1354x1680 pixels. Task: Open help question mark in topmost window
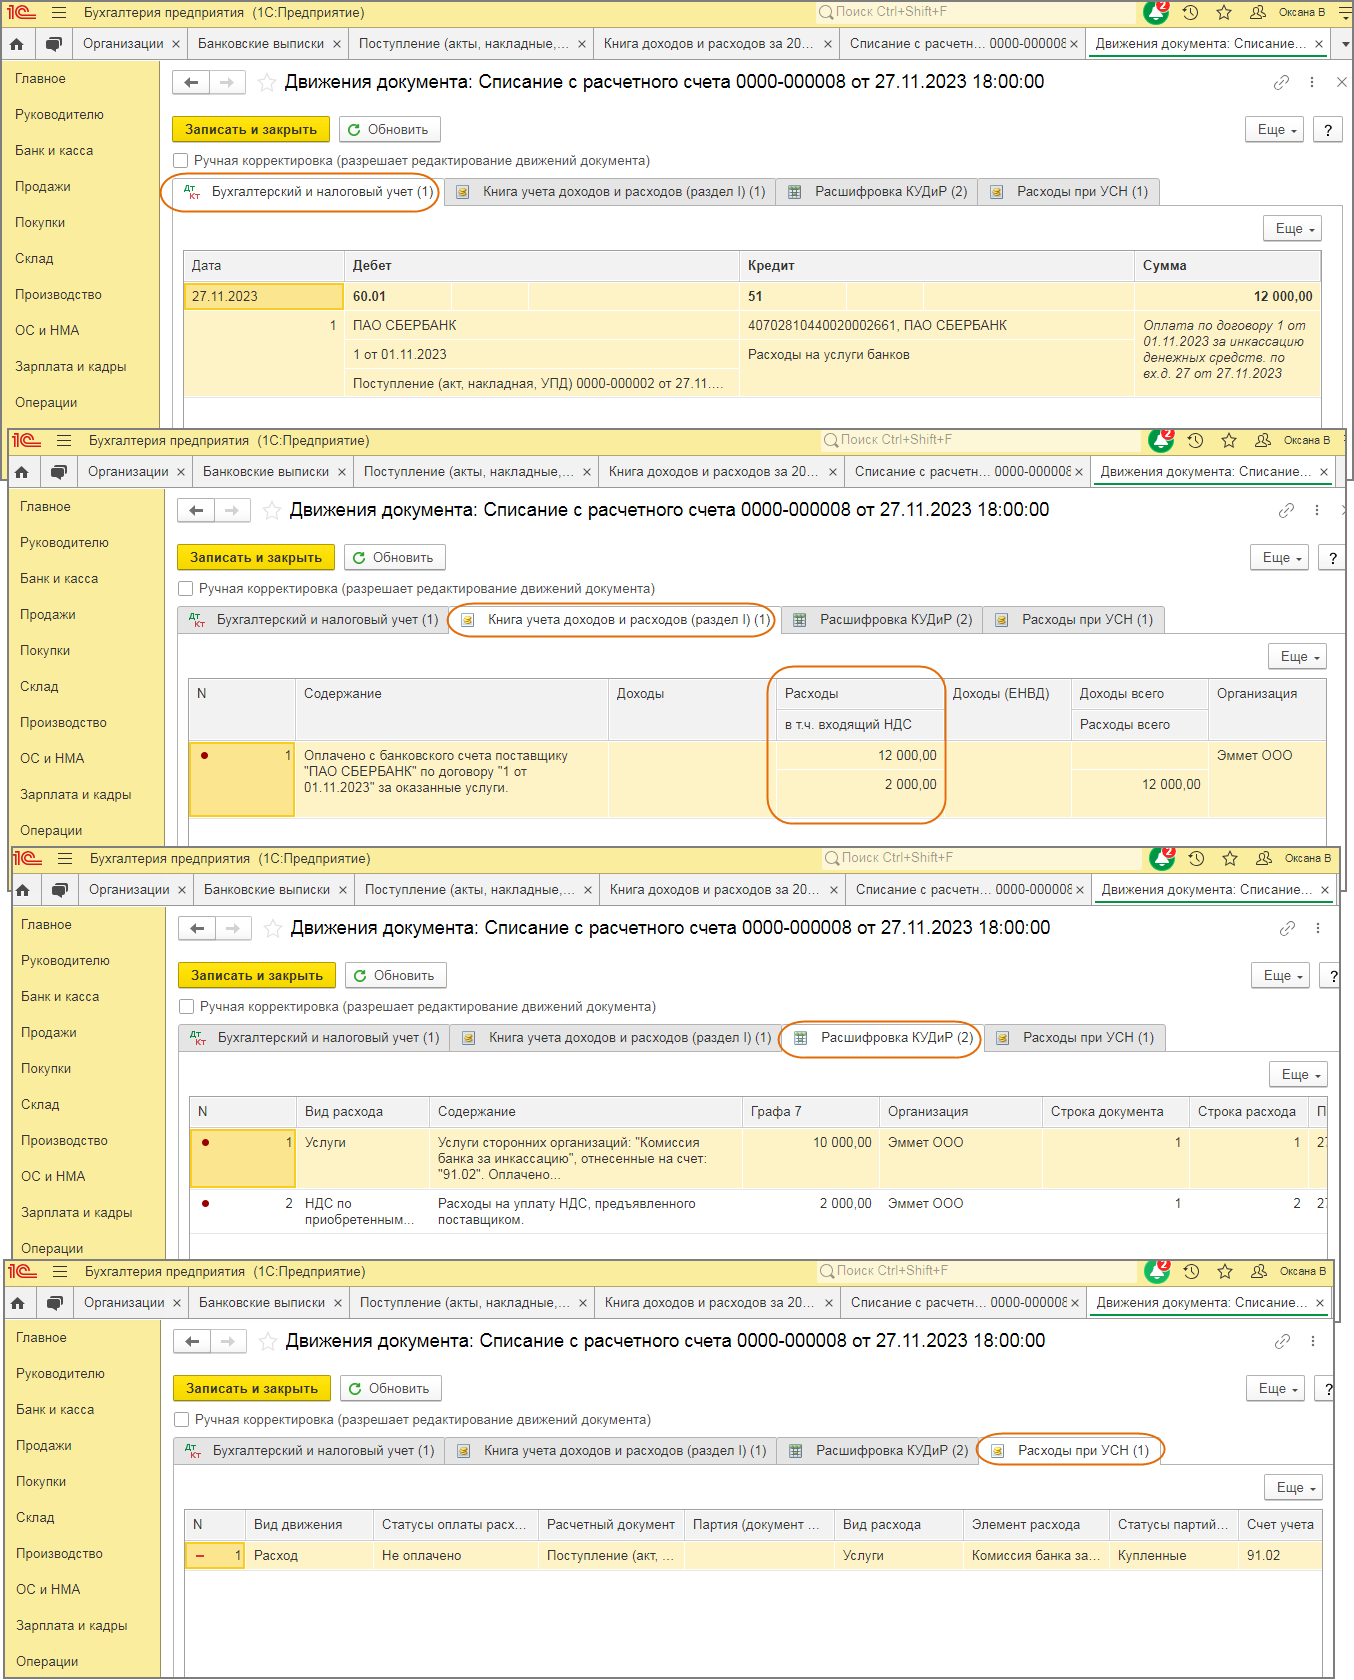[x=1327, y=130]
